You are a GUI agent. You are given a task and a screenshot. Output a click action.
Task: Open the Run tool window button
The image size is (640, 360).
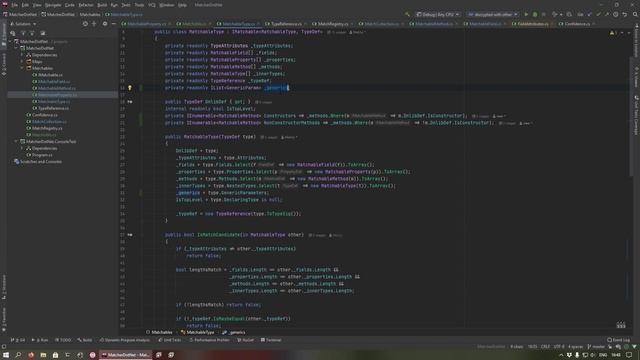pos(40,340)
